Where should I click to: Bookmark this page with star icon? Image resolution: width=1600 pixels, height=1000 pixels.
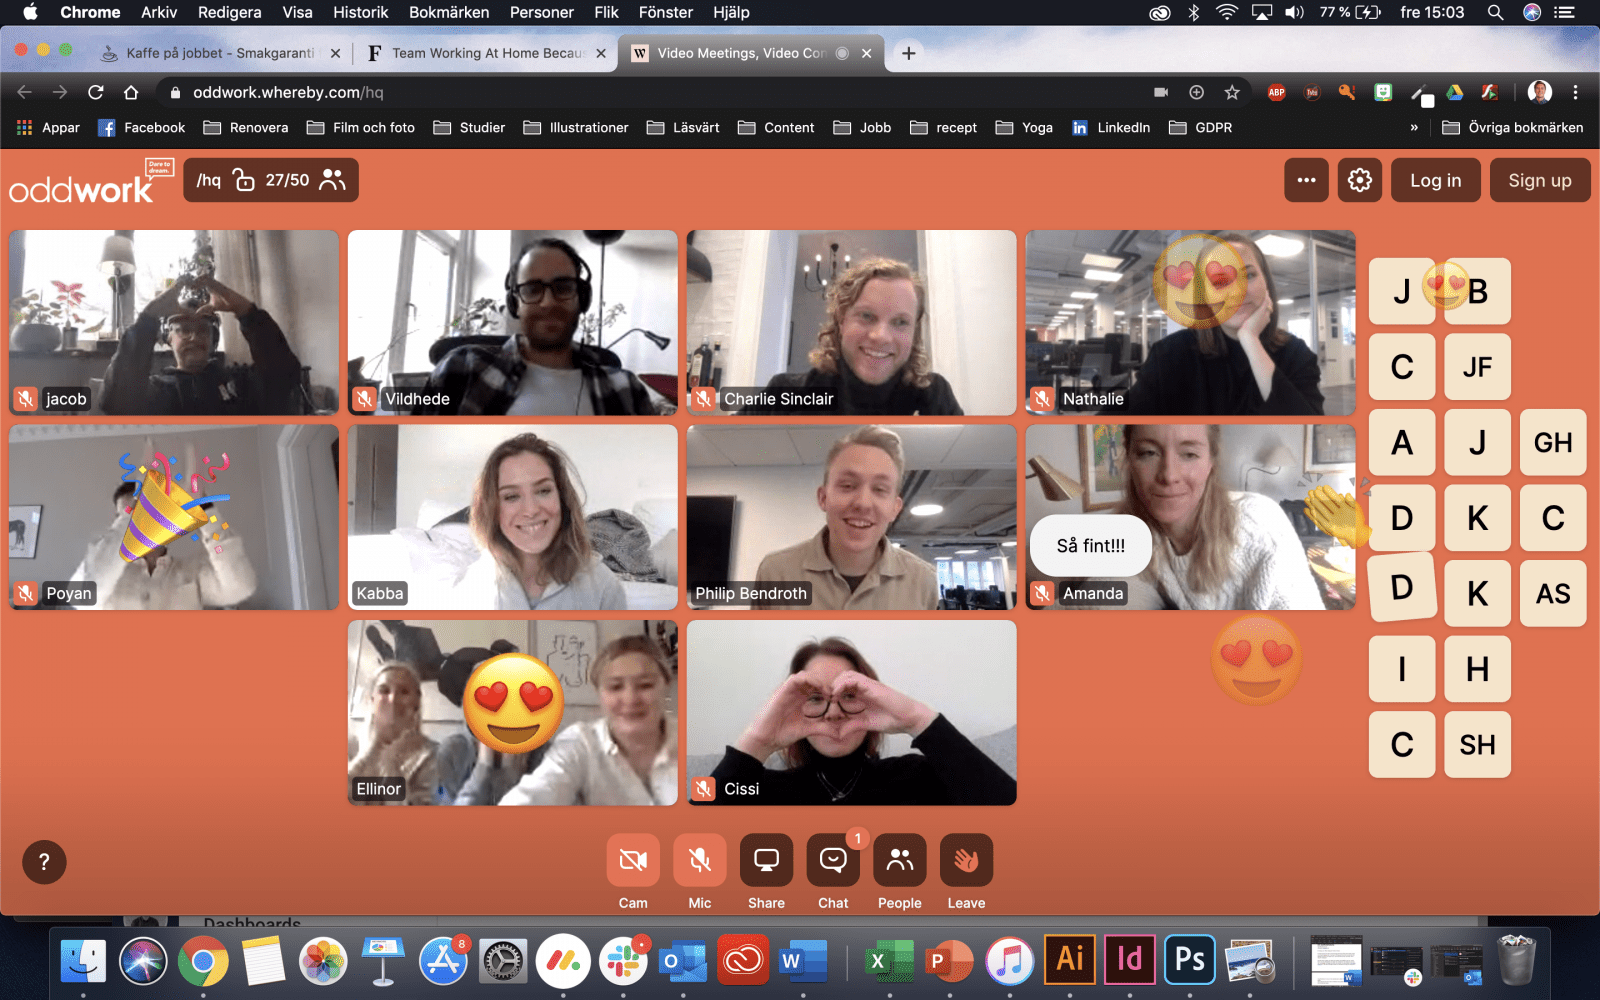pos(1232,92)
